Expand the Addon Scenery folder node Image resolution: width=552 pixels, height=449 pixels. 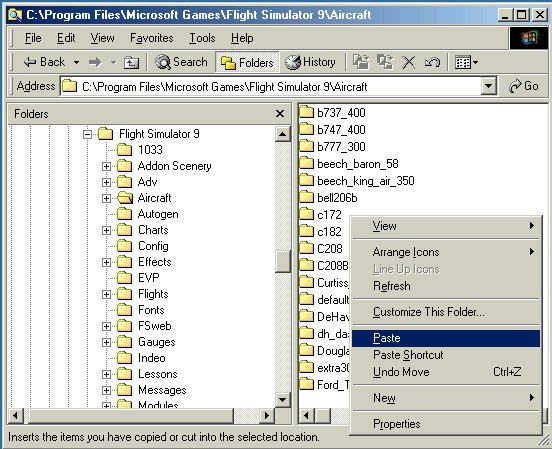pos(106,166)
